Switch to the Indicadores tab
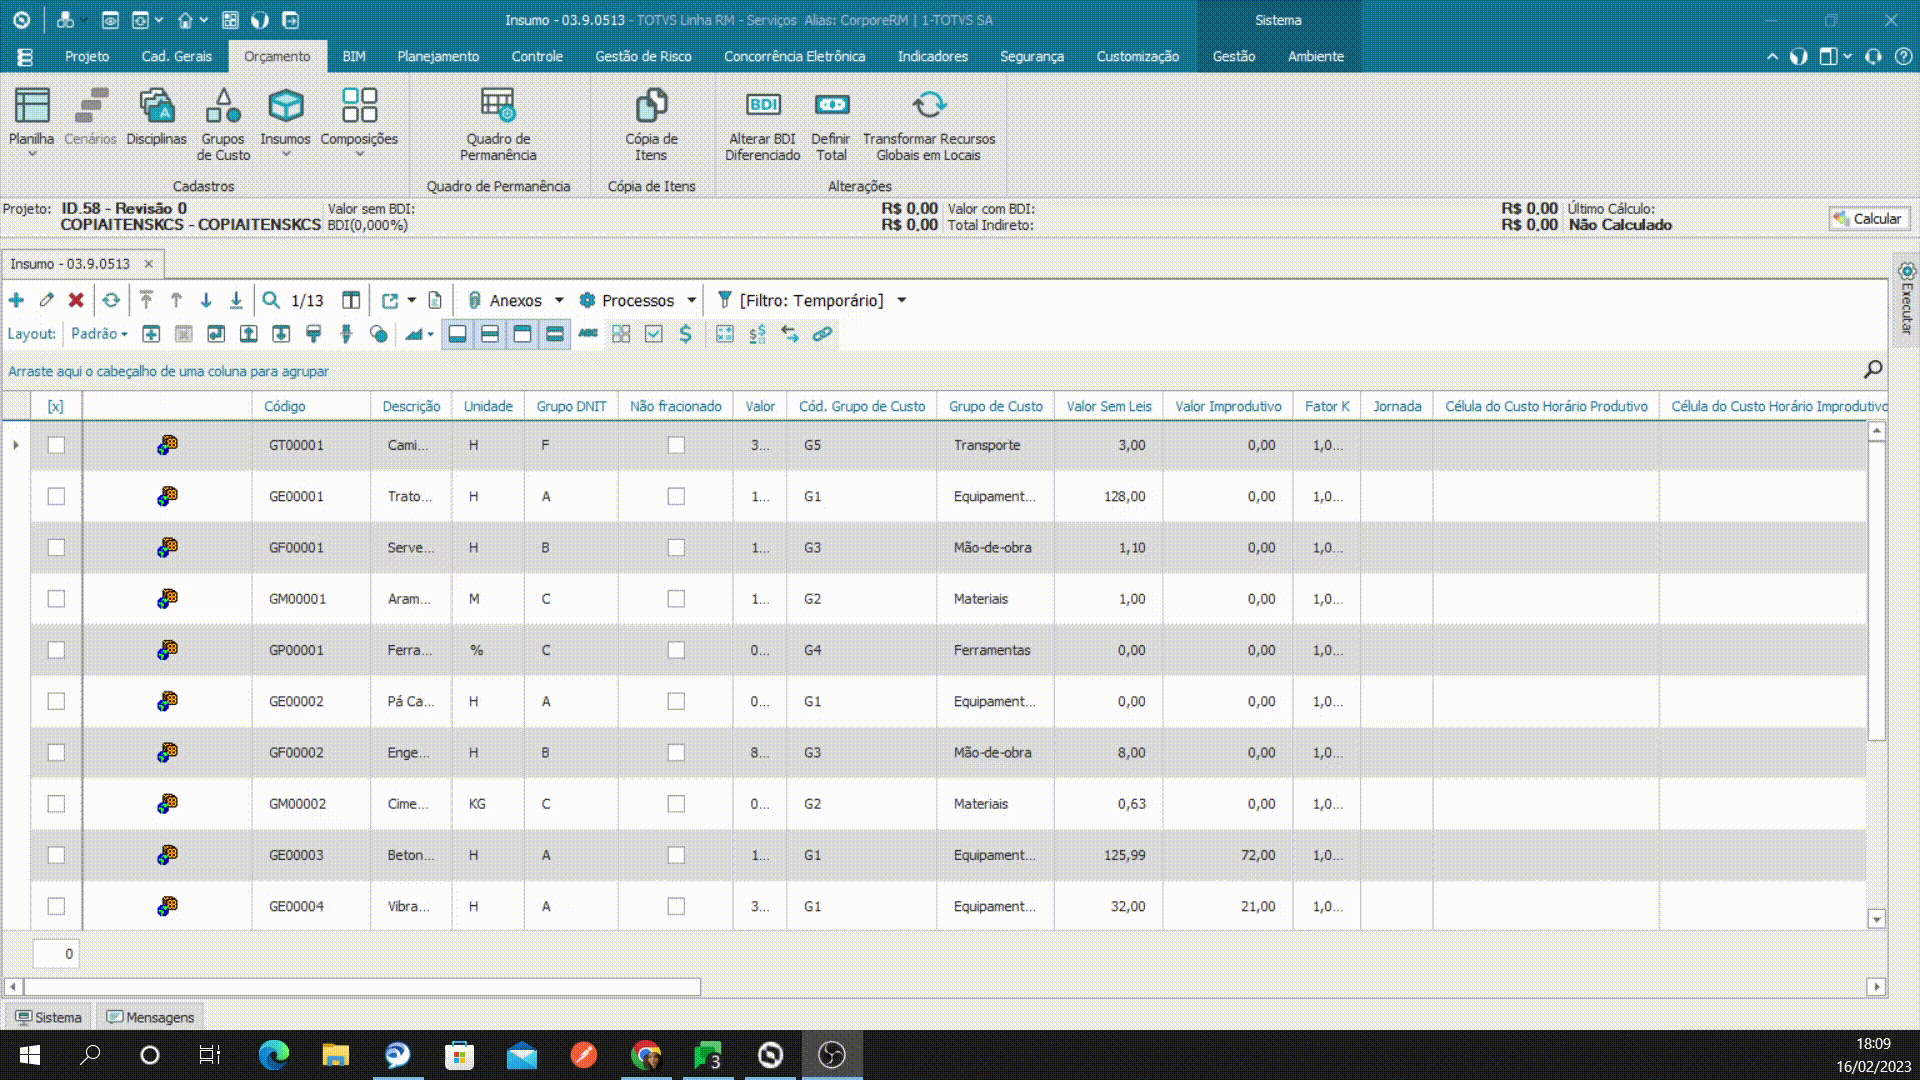The image size is (1920, 1080). (932, 56)
